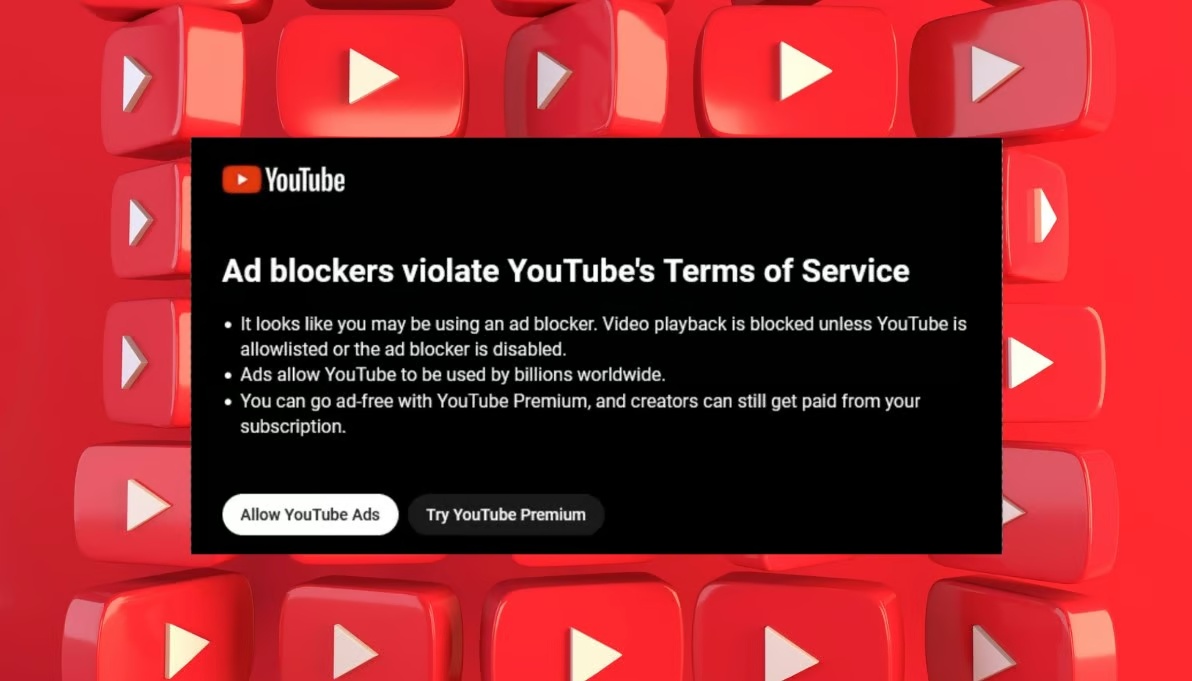
Task: Click the bullet text about YouTube Premium subscription
Action: [580, 413]
